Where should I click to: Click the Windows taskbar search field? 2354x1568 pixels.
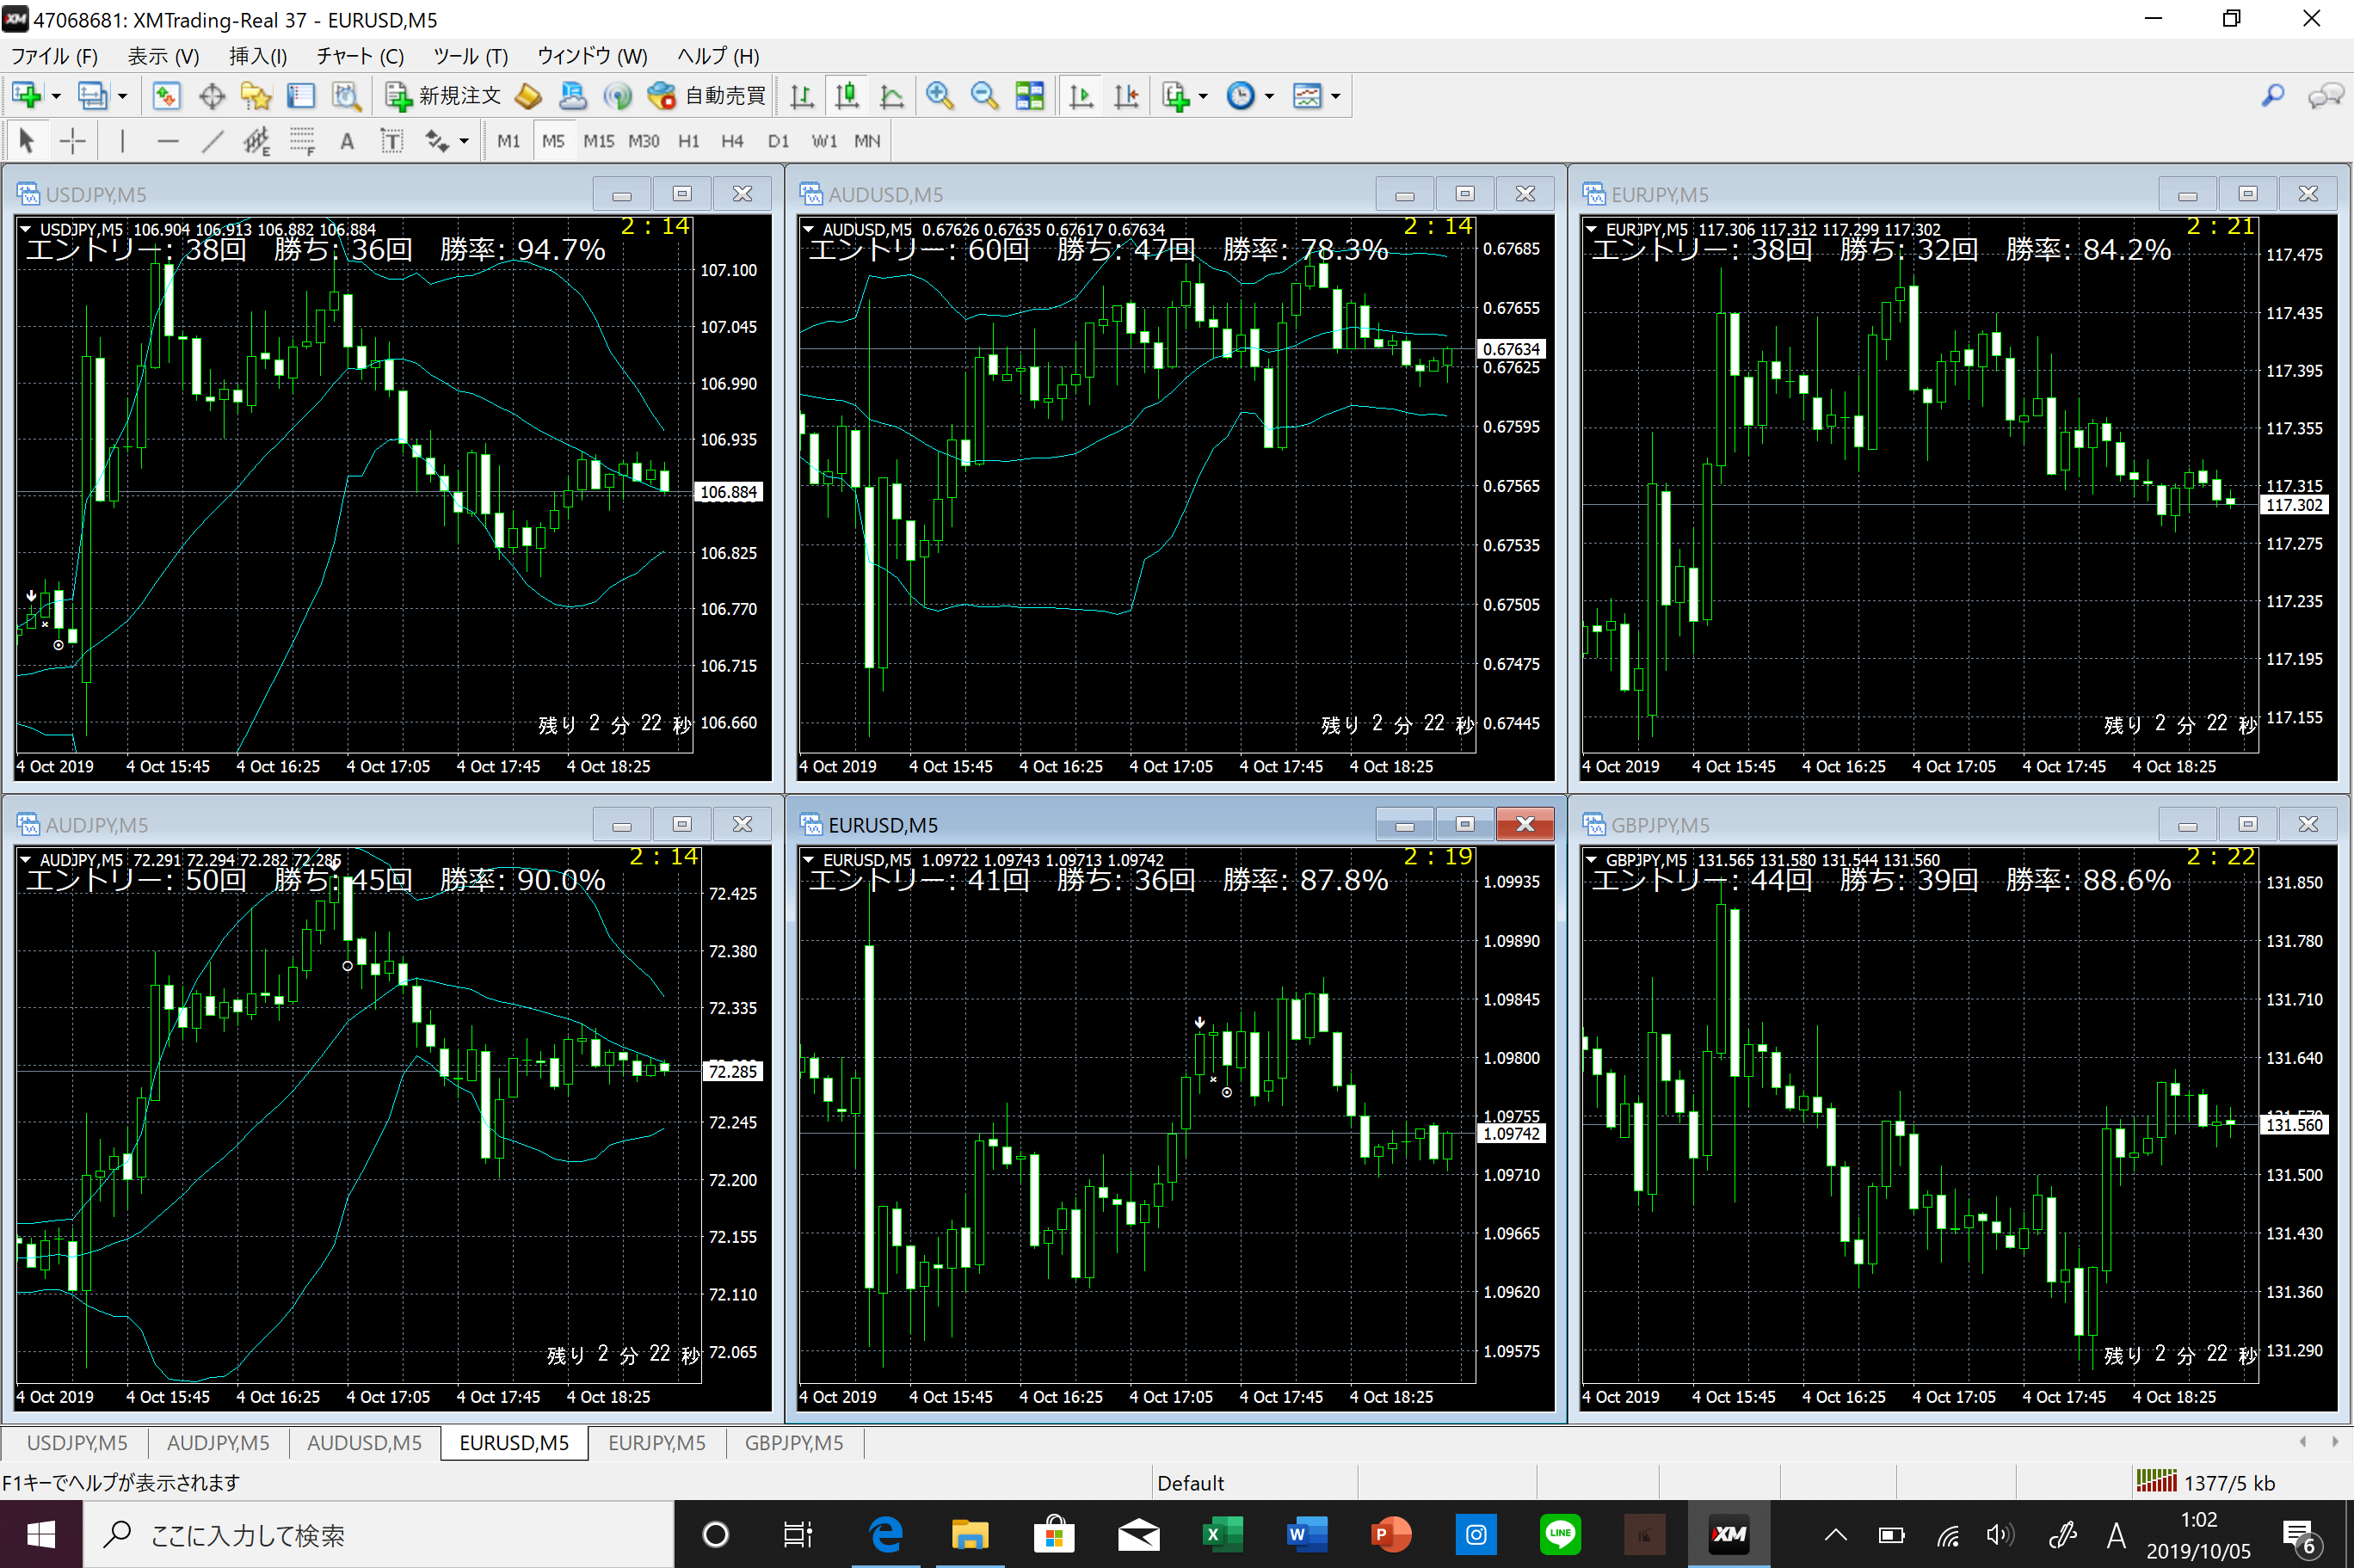(x=380, y=1534)
